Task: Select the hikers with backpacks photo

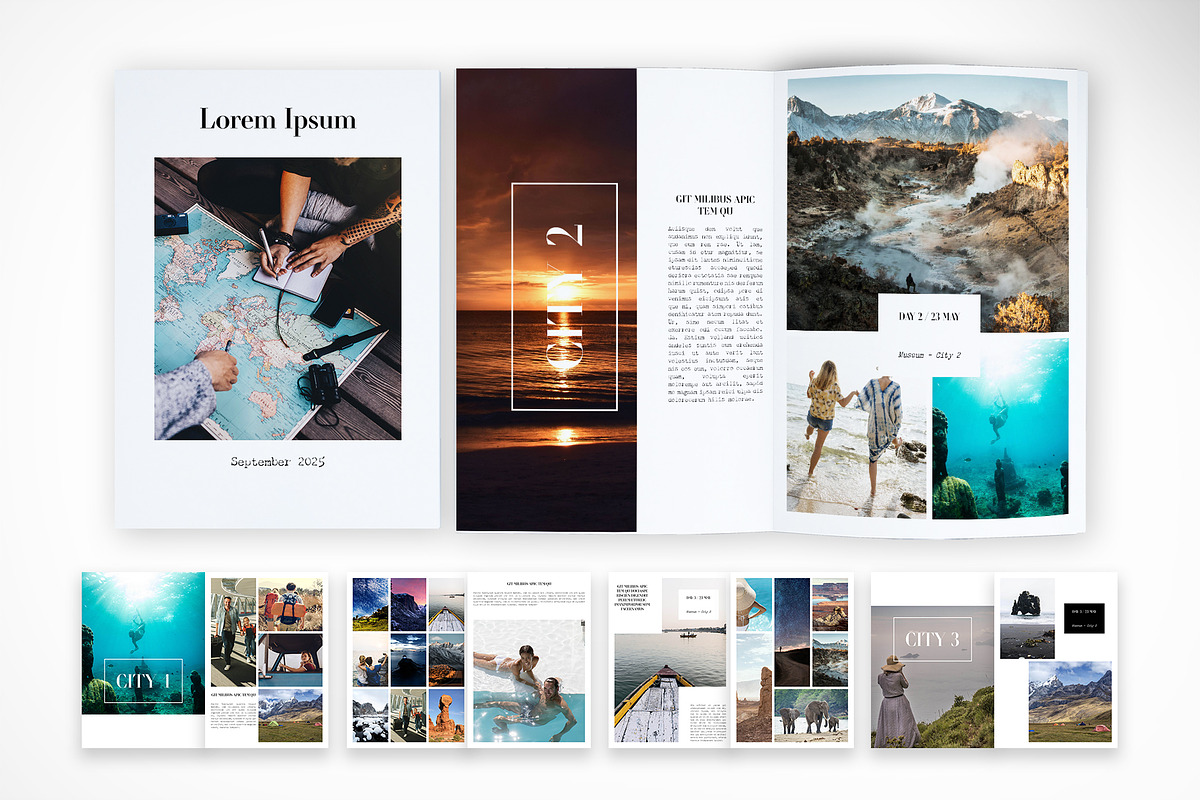Action: coord(290,604)
